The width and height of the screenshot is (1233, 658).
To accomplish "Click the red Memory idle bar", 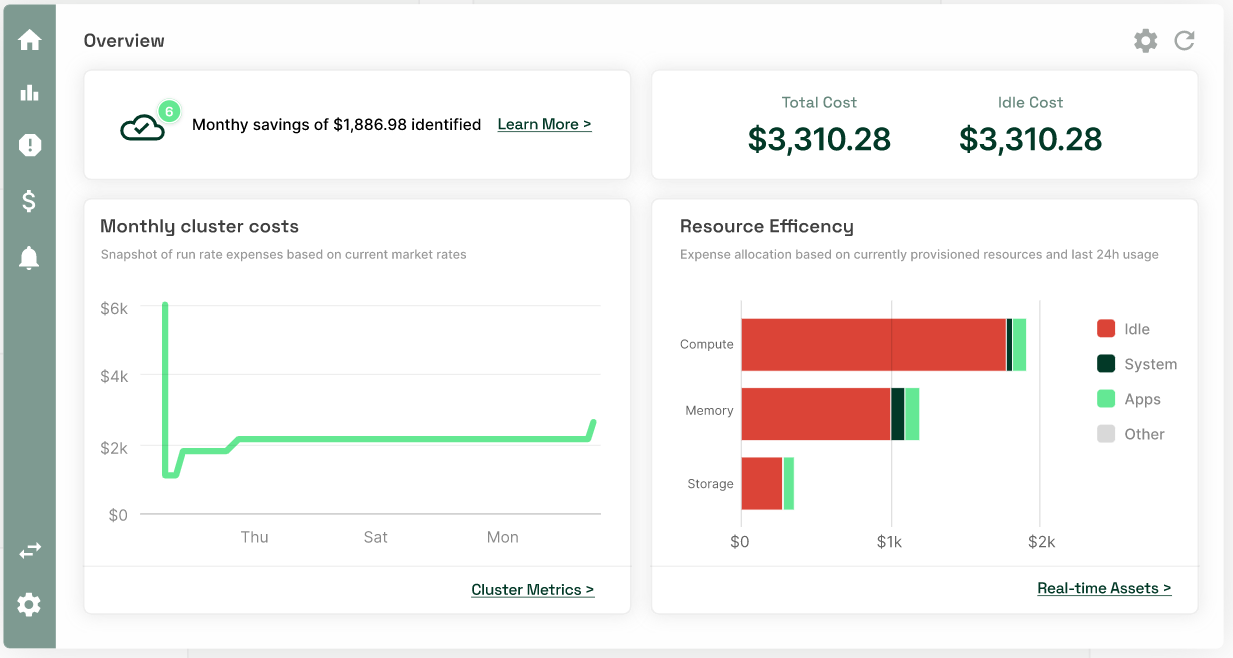I will point(815,414).
